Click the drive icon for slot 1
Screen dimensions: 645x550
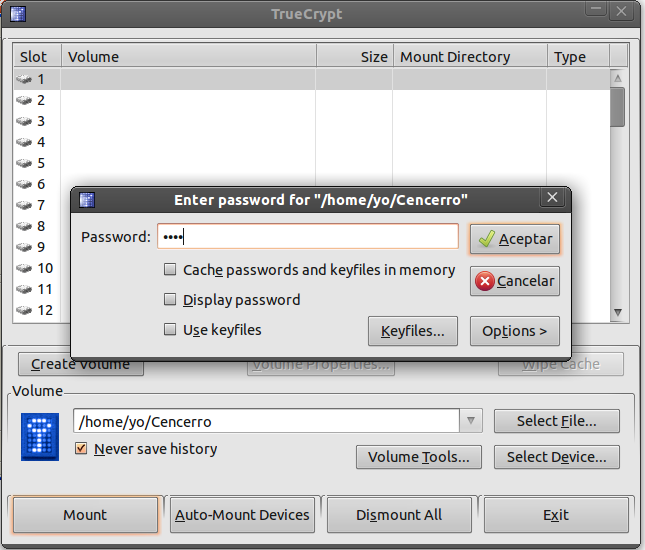[25, 79]
